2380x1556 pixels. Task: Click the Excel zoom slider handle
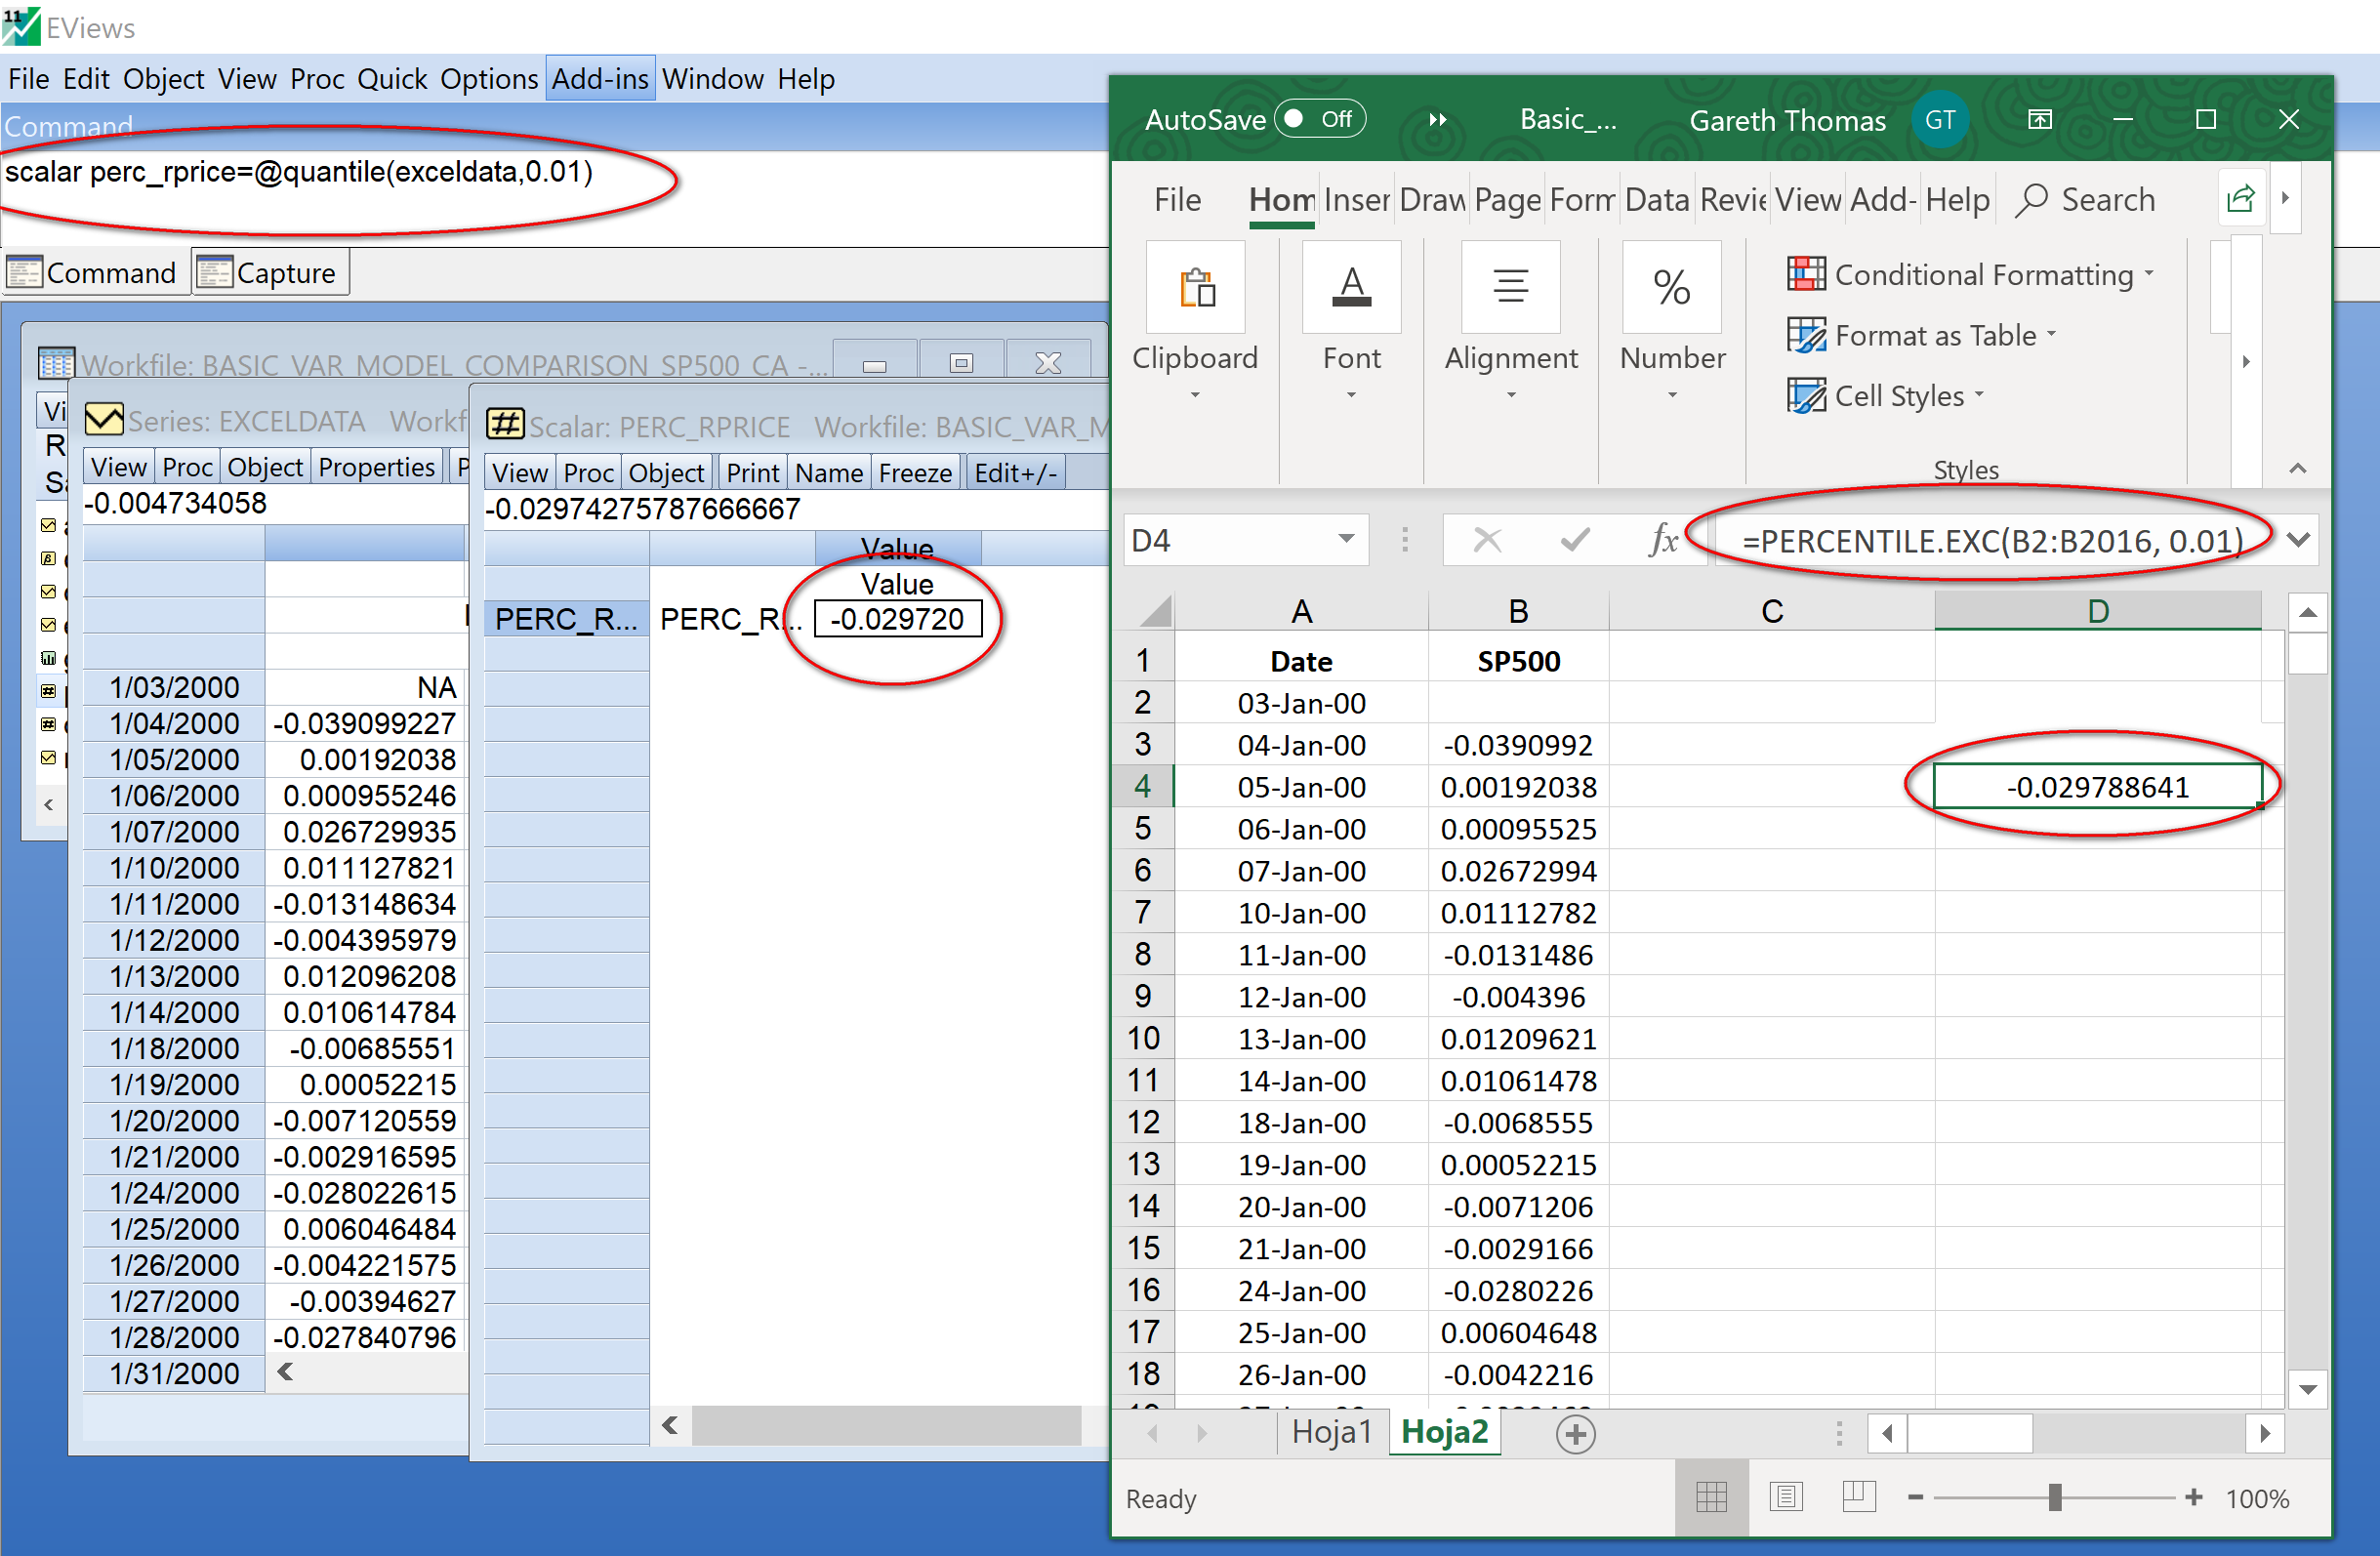[2055, 1497]
